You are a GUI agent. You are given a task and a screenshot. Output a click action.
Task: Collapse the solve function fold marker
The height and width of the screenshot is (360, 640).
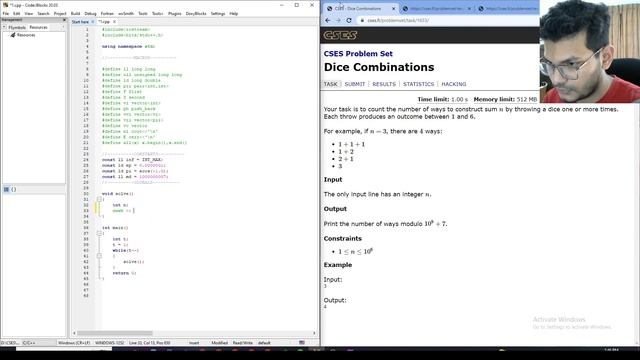(x=99, y=199)
